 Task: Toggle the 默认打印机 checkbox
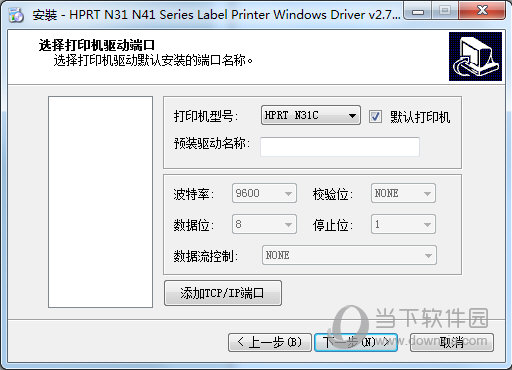pyautogui.click(x=375, y=116)
